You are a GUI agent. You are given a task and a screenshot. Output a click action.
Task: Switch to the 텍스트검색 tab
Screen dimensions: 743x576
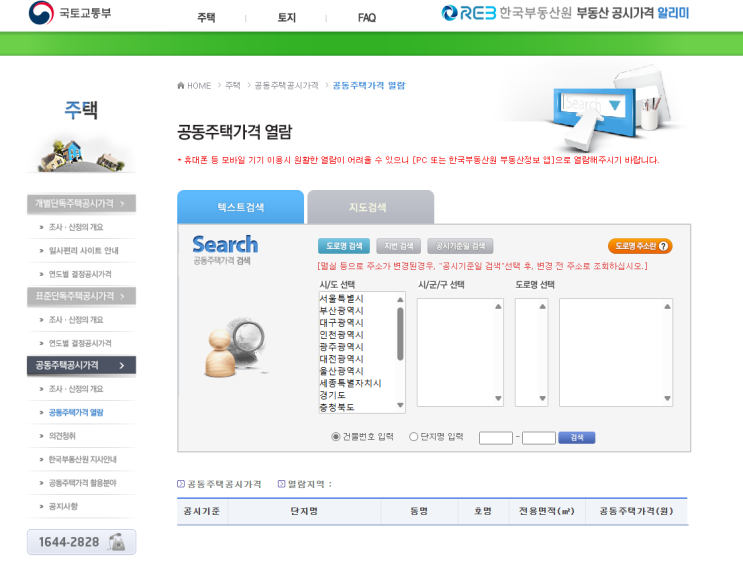(240, 207)
